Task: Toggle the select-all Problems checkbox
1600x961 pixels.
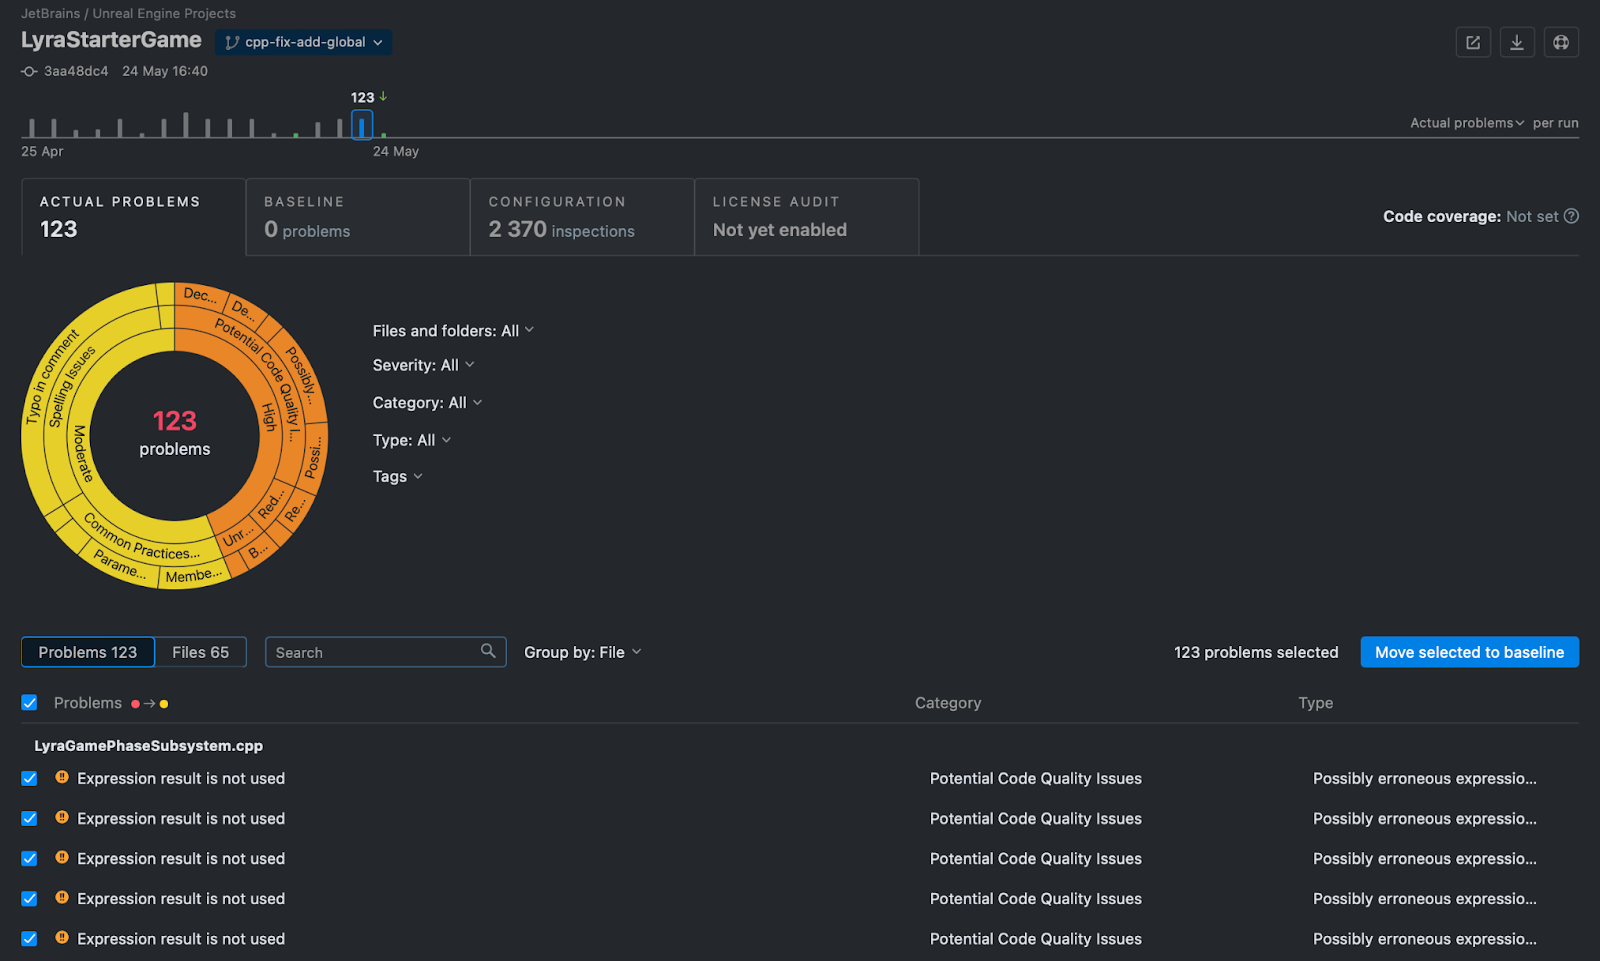Action: point(30,703)
